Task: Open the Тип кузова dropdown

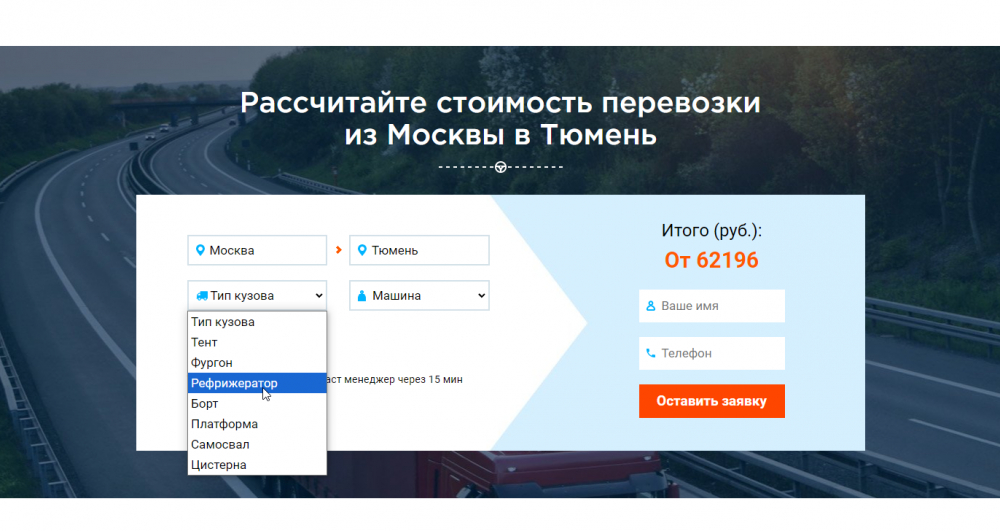Action: click(x=257, y=296)
